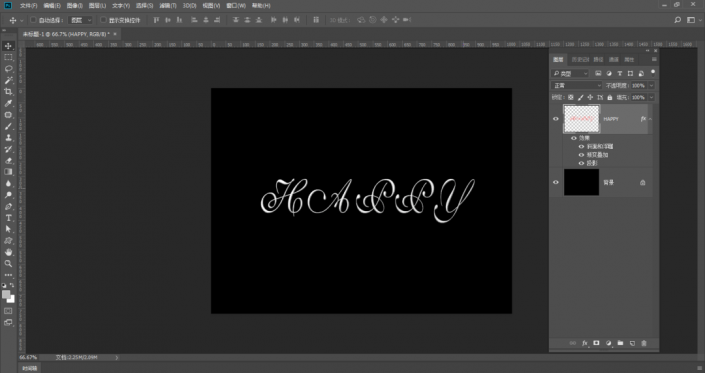705x373 pixels.
Task: Open the 滤镜(T) menu
Action: [168, 6]
